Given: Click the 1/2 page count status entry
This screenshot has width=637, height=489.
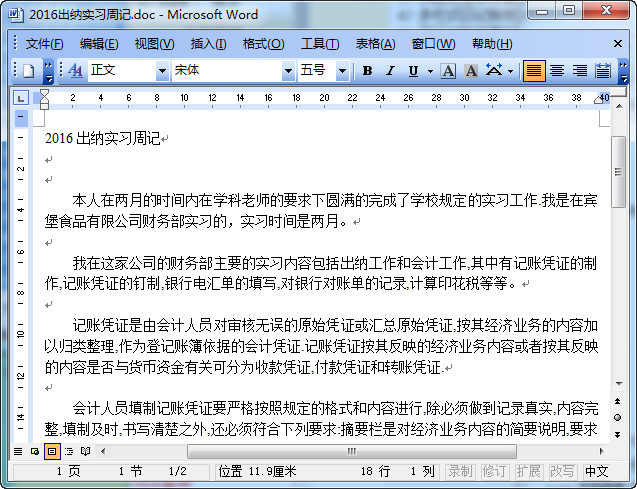Looking at the screenshot, I should (x=178, y=471).
